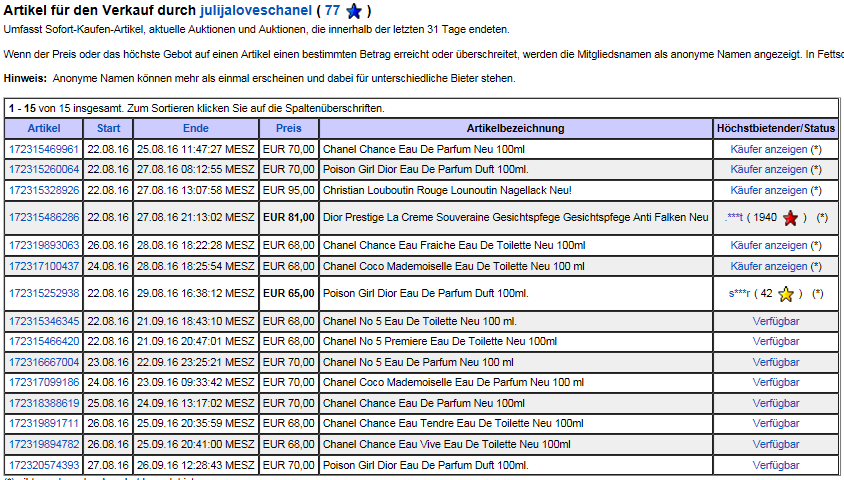Select end time 26.09.16 12:28:43 MESZ
The image size is (844, 480).
[195, 465]
